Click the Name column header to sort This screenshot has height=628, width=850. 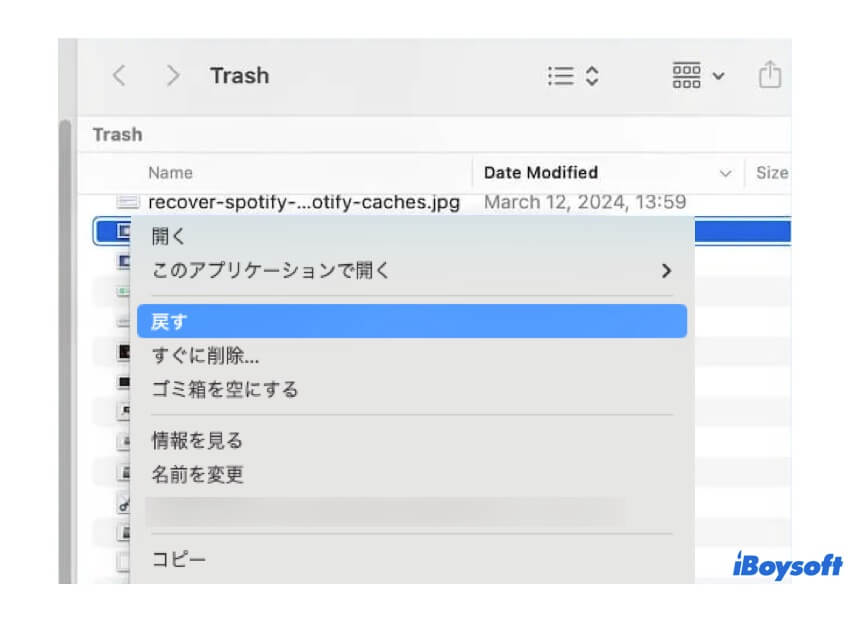[x=168, y=172]
